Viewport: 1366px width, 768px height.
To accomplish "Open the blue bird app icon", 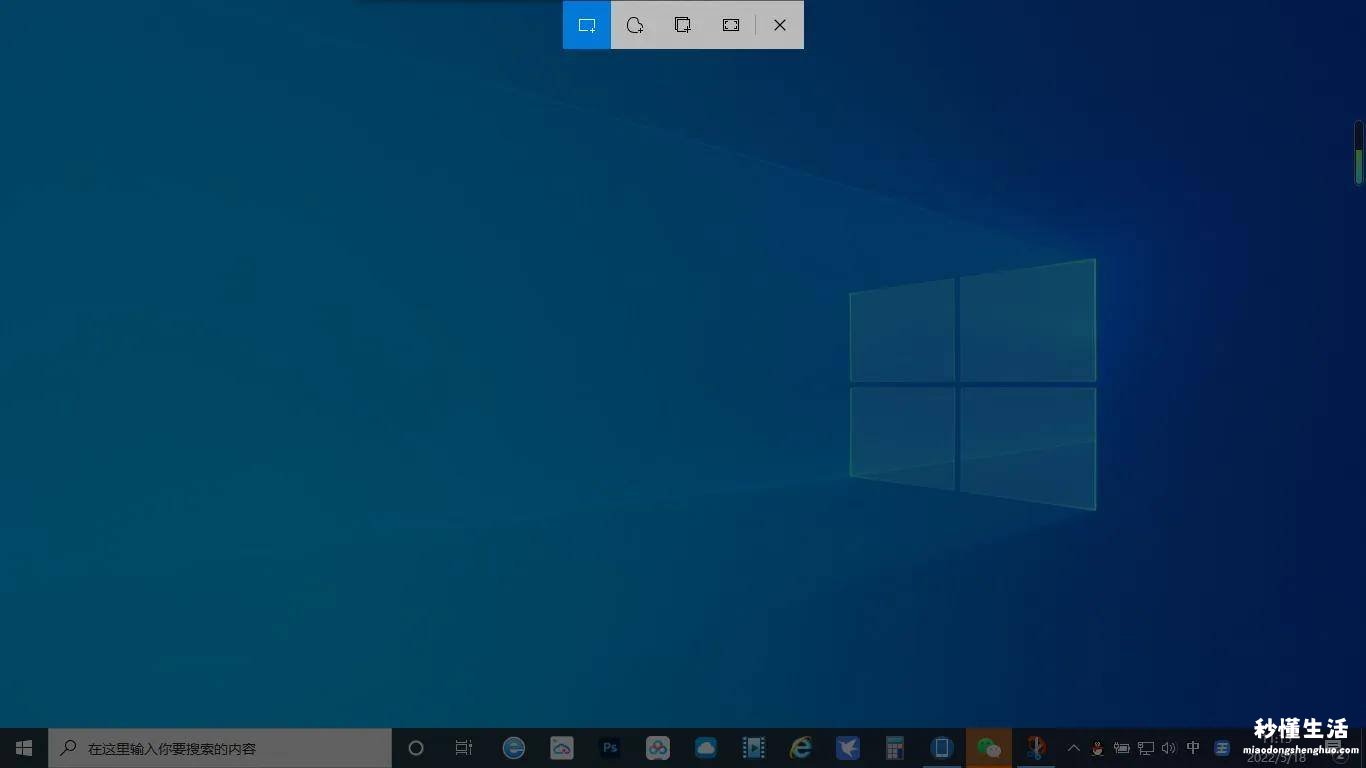I will point(848,748).
